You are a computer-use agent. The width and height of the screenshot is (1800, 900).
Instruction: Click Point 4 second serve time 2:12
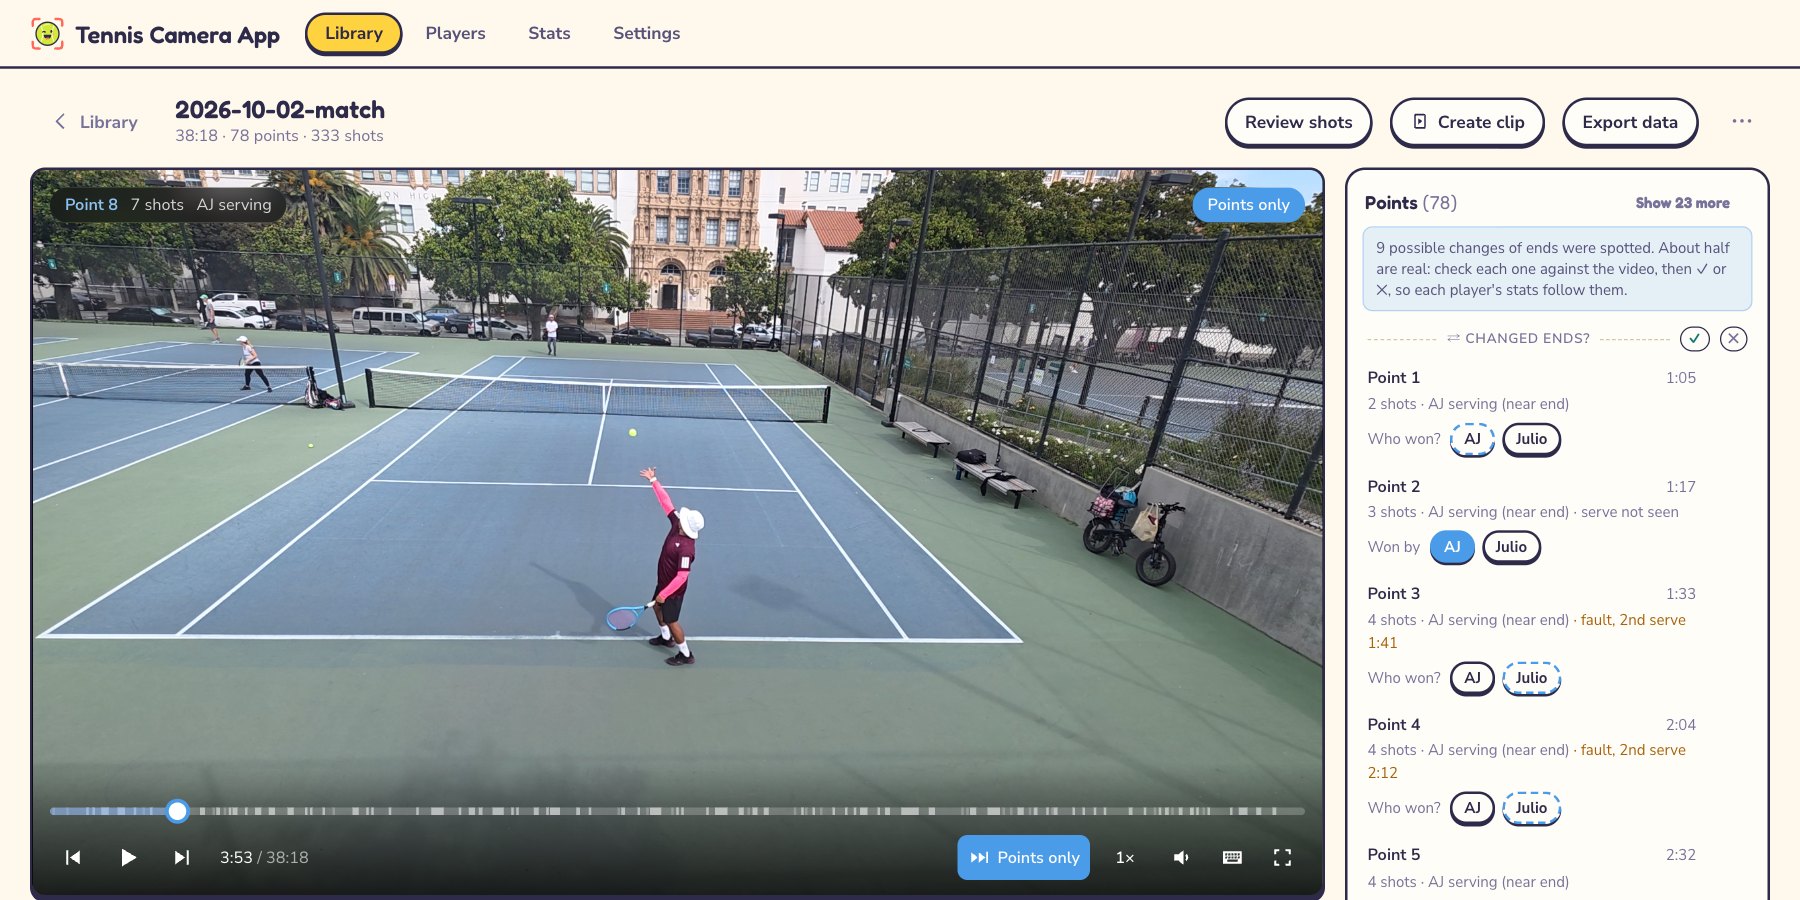point(1382,773)
